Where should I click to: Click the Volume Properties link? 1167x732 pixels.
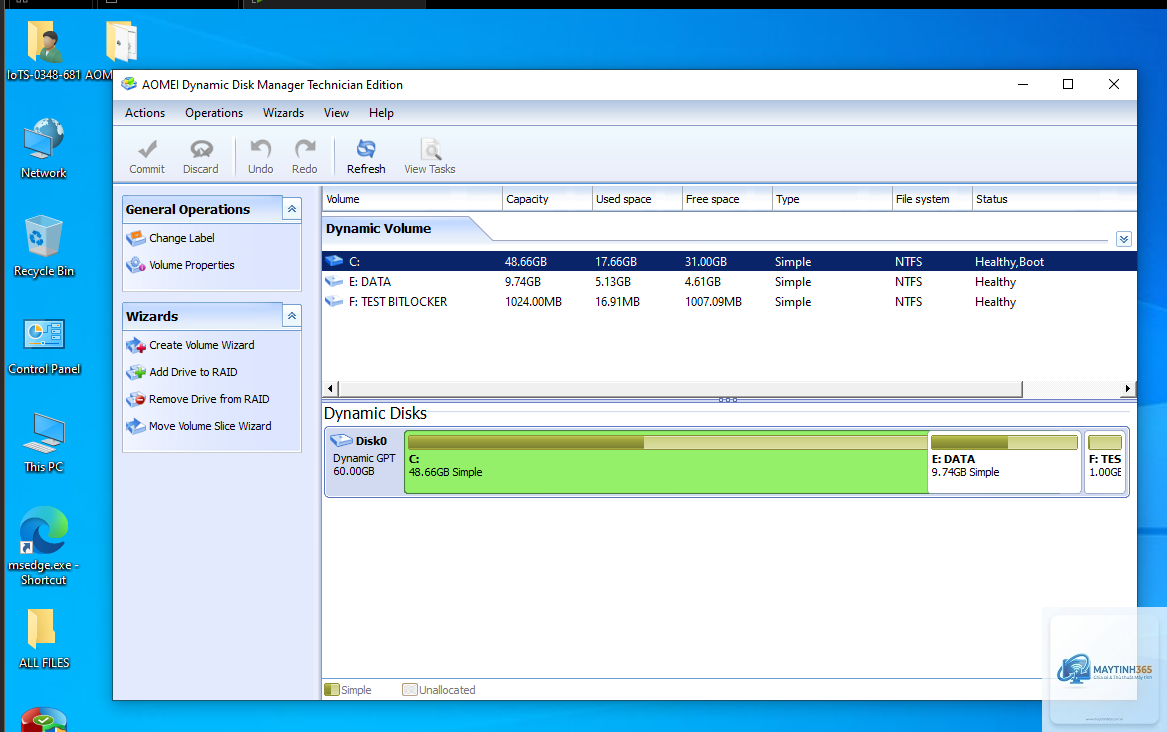[x=191, y=265]
